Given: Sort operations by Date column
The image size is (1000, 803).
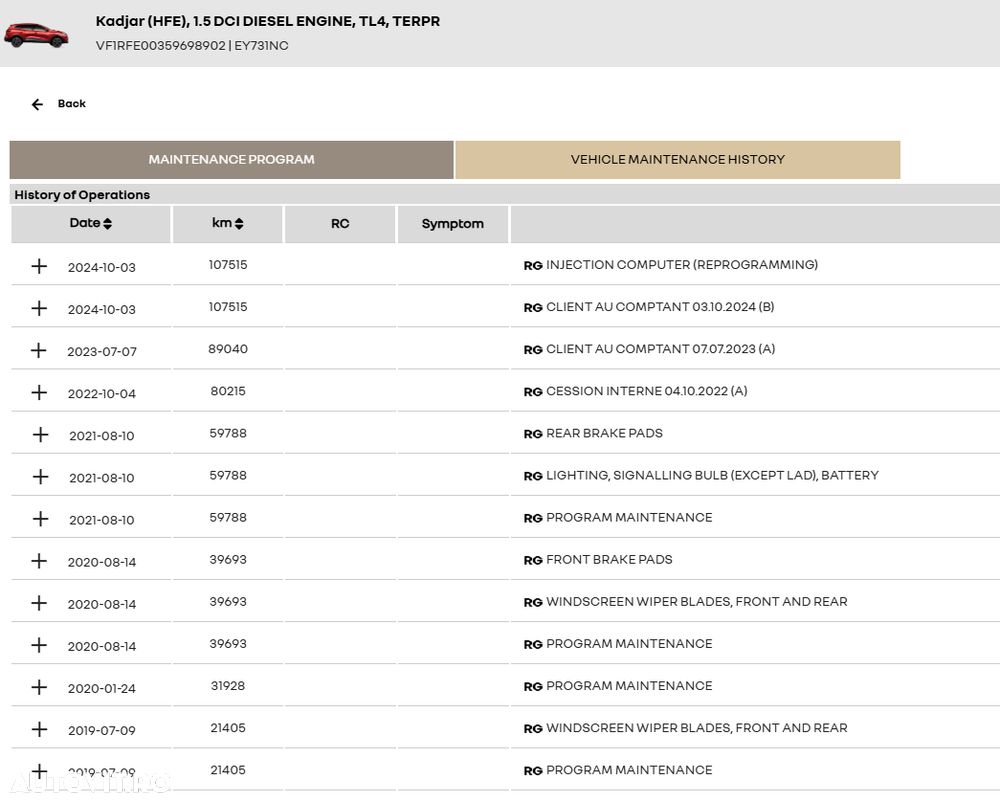Looking at the screenshot, I should pyautogui.click(x=91, y=223).
